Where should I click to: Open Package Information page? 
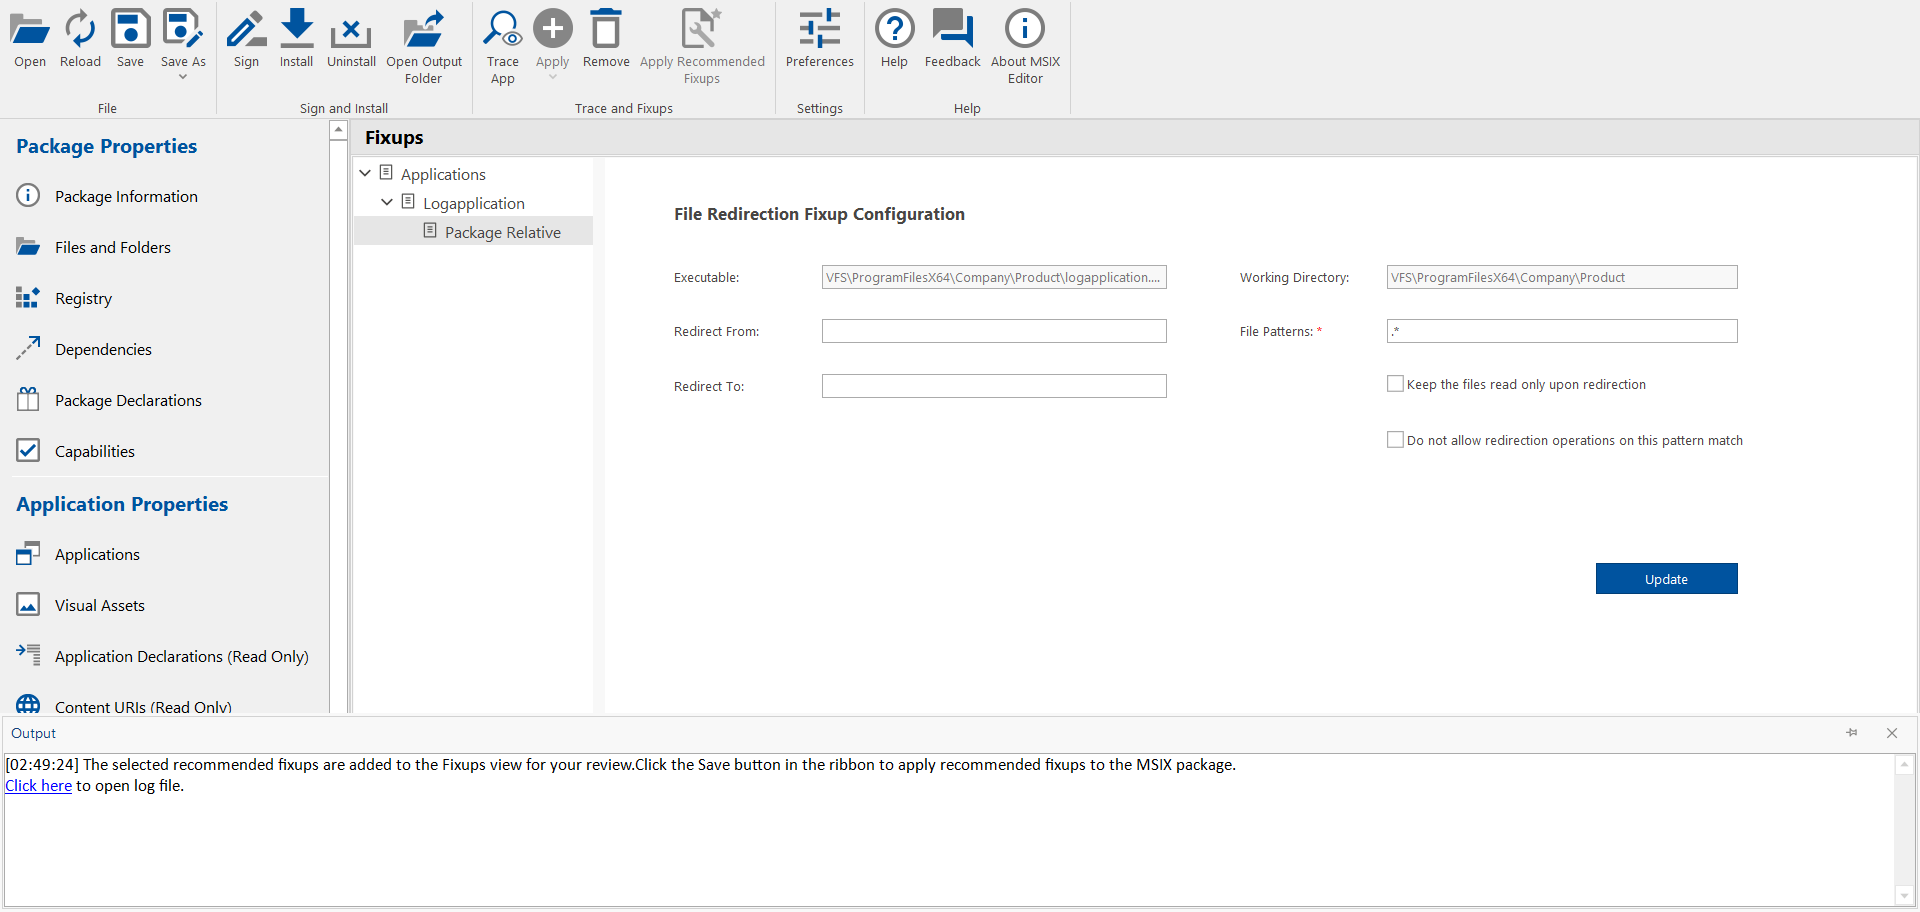[126, 197]
